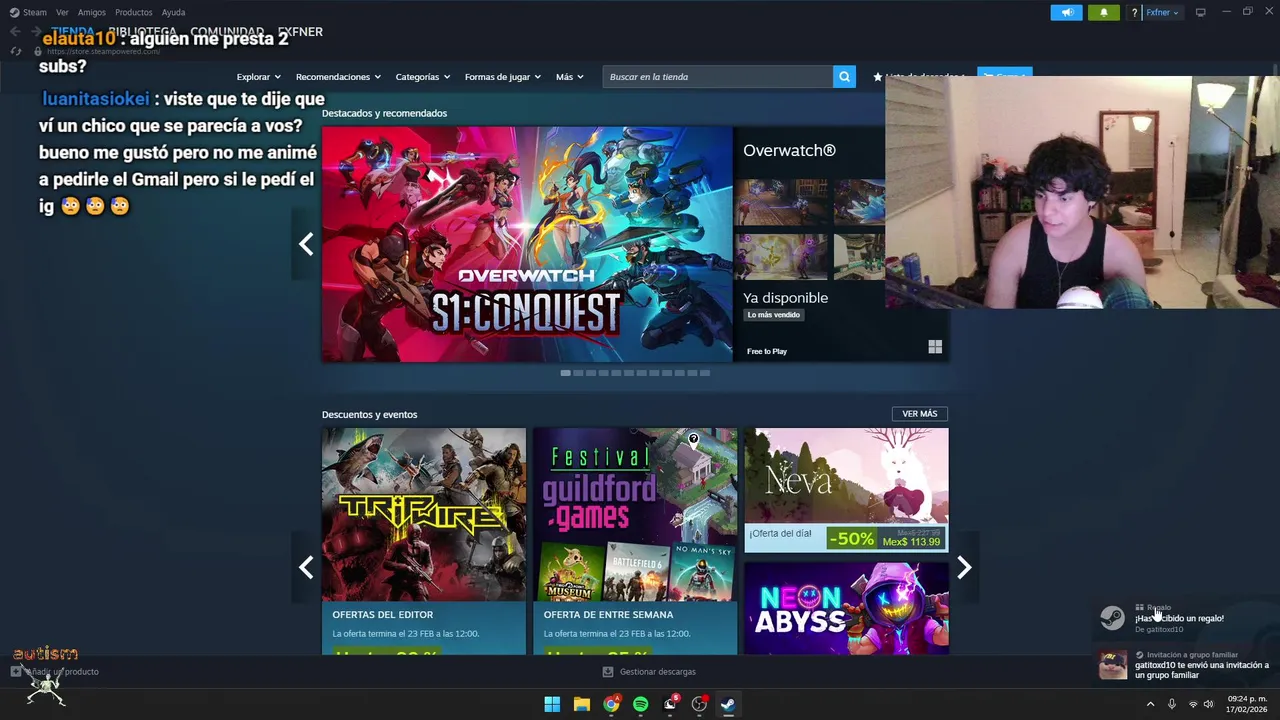Viewport: 1280px width, 720px height.
Task: Click the featured carousel previous arrow
Action: [306, 244]
